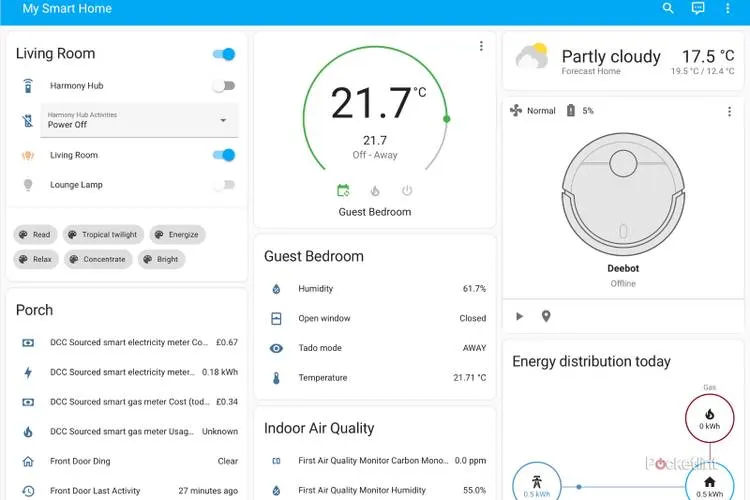Toggle the Harmony Hub switch
Screen dimensions: 750x500
pyautogui.click(x=224, y=86)
